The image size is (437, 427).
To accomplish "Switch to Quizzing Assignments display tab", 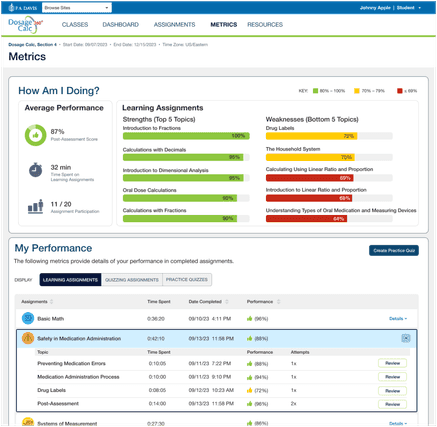I will 132,280.
